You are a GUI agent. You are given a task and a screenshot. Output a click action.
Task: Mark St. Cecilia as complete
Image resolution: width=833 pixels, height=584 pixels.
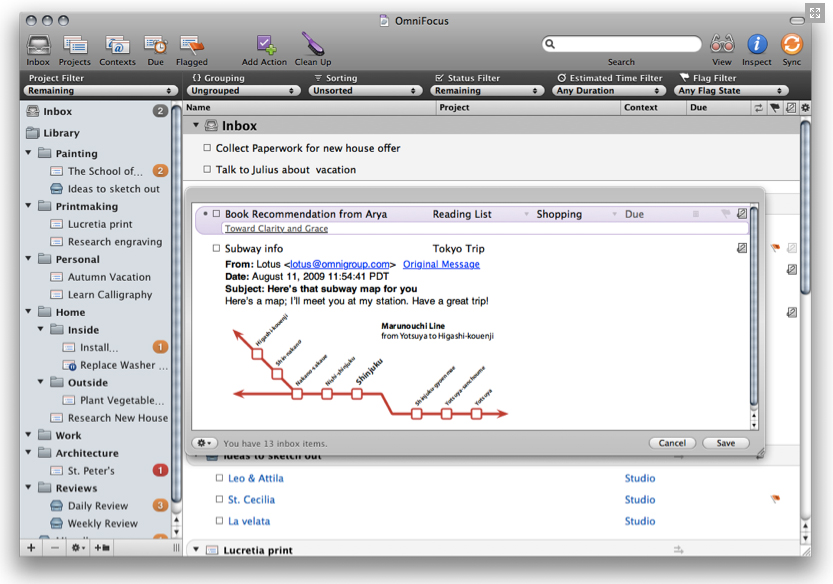[219, 499]
